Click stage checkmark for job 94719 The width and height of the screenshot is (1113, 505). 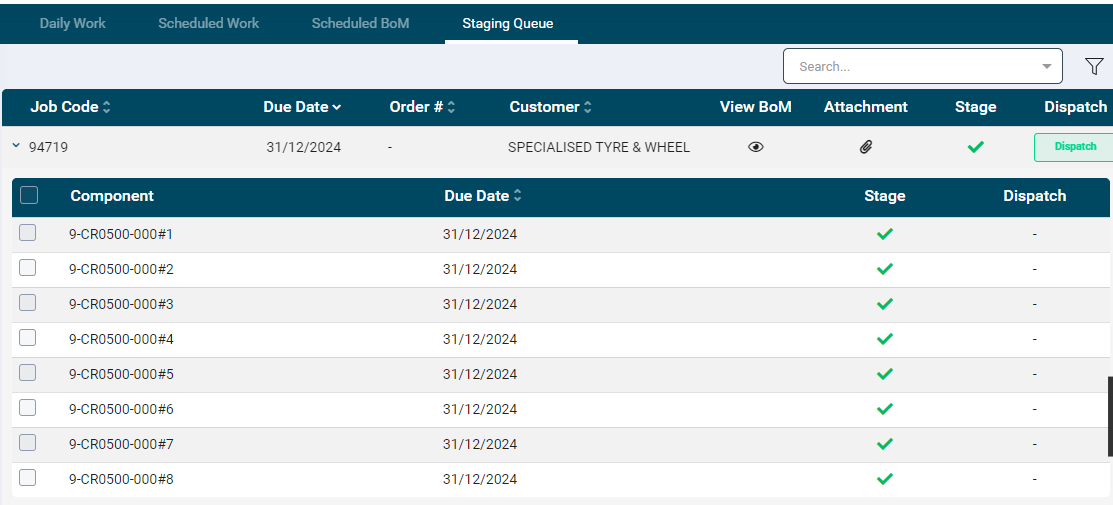[x=976, y=147]
